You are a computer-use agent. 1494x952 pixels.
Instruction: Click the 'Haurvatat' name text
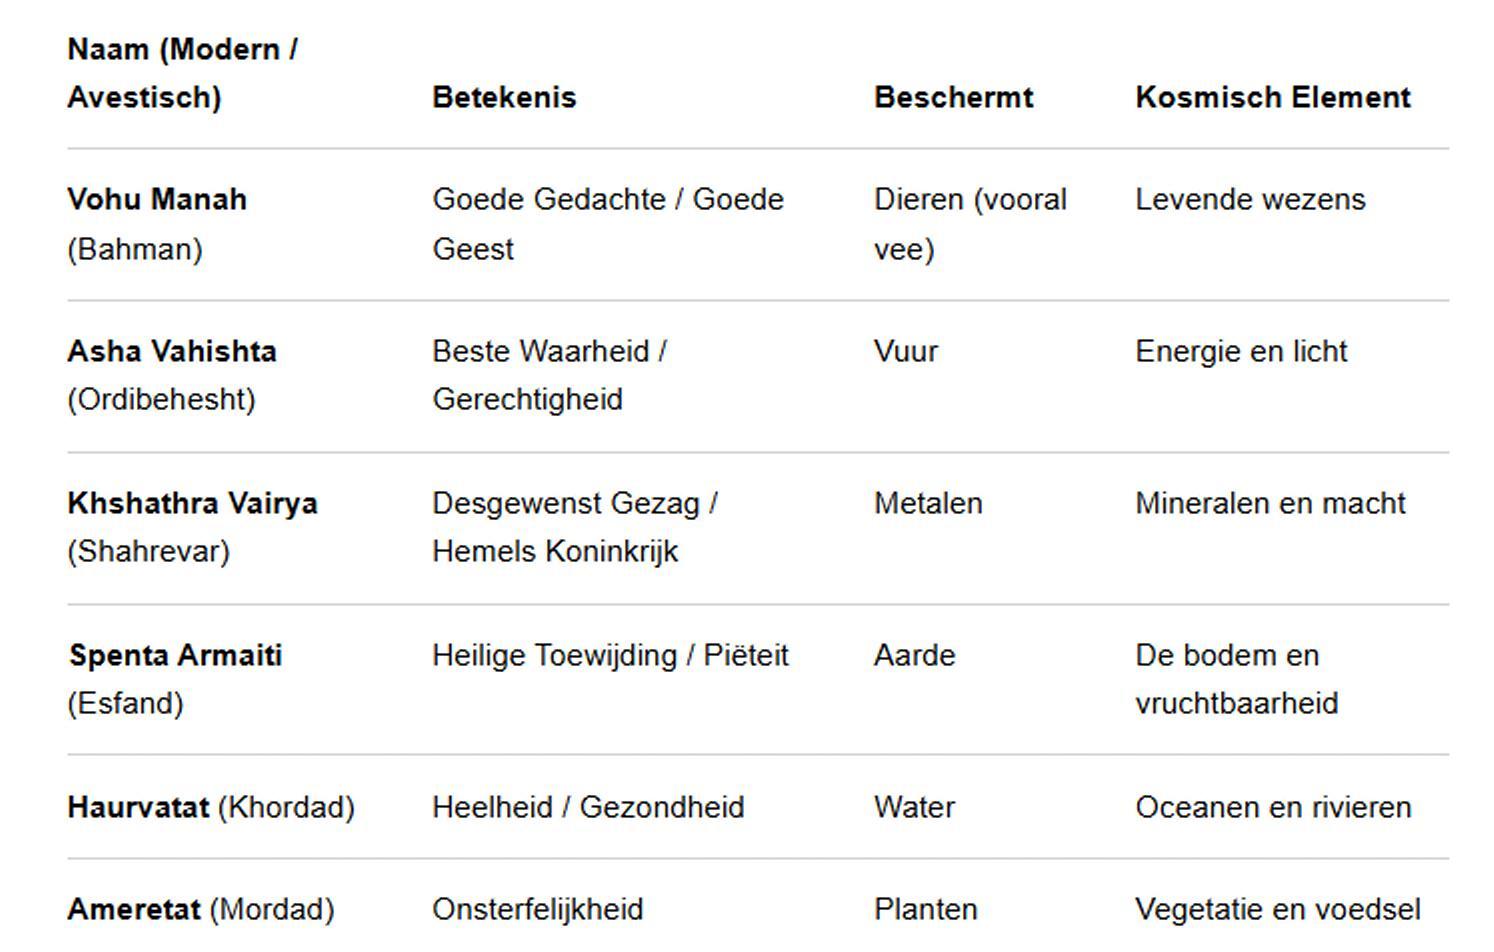pos(138,807)
